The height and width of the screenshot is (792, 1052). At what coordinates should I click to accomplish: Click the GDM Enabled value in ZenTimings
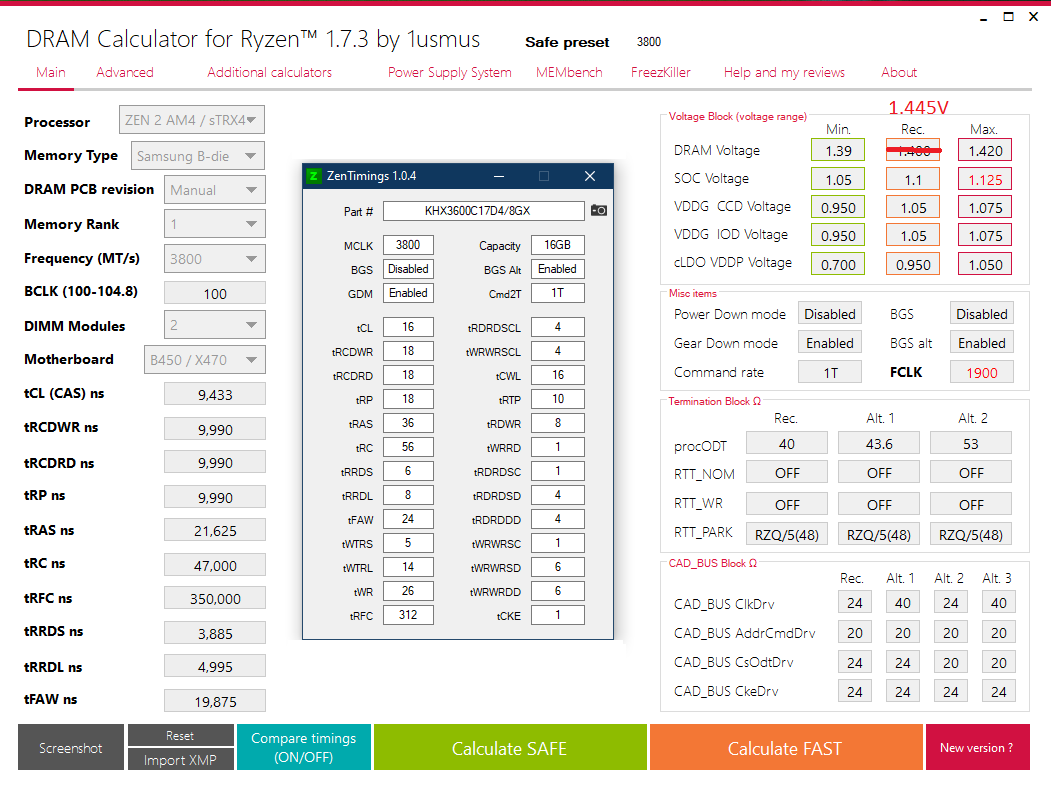408,293
